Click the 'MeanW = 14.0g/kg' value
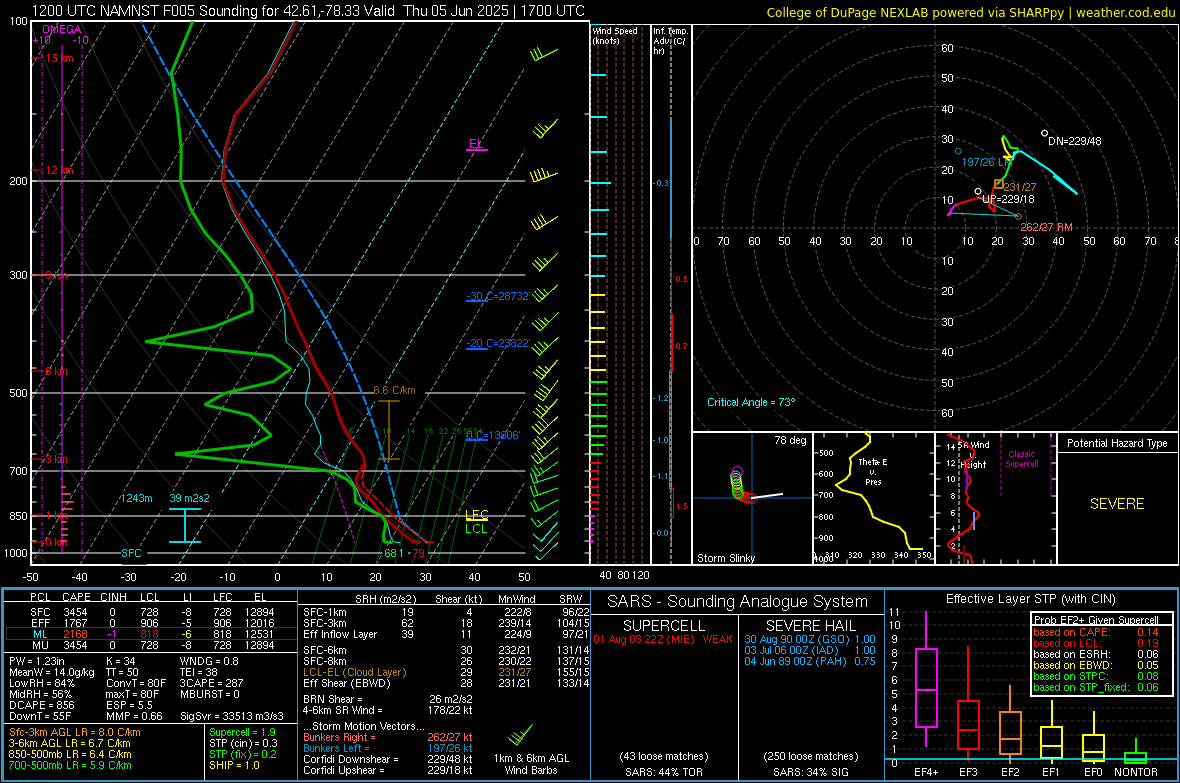 tap(52, 672)
